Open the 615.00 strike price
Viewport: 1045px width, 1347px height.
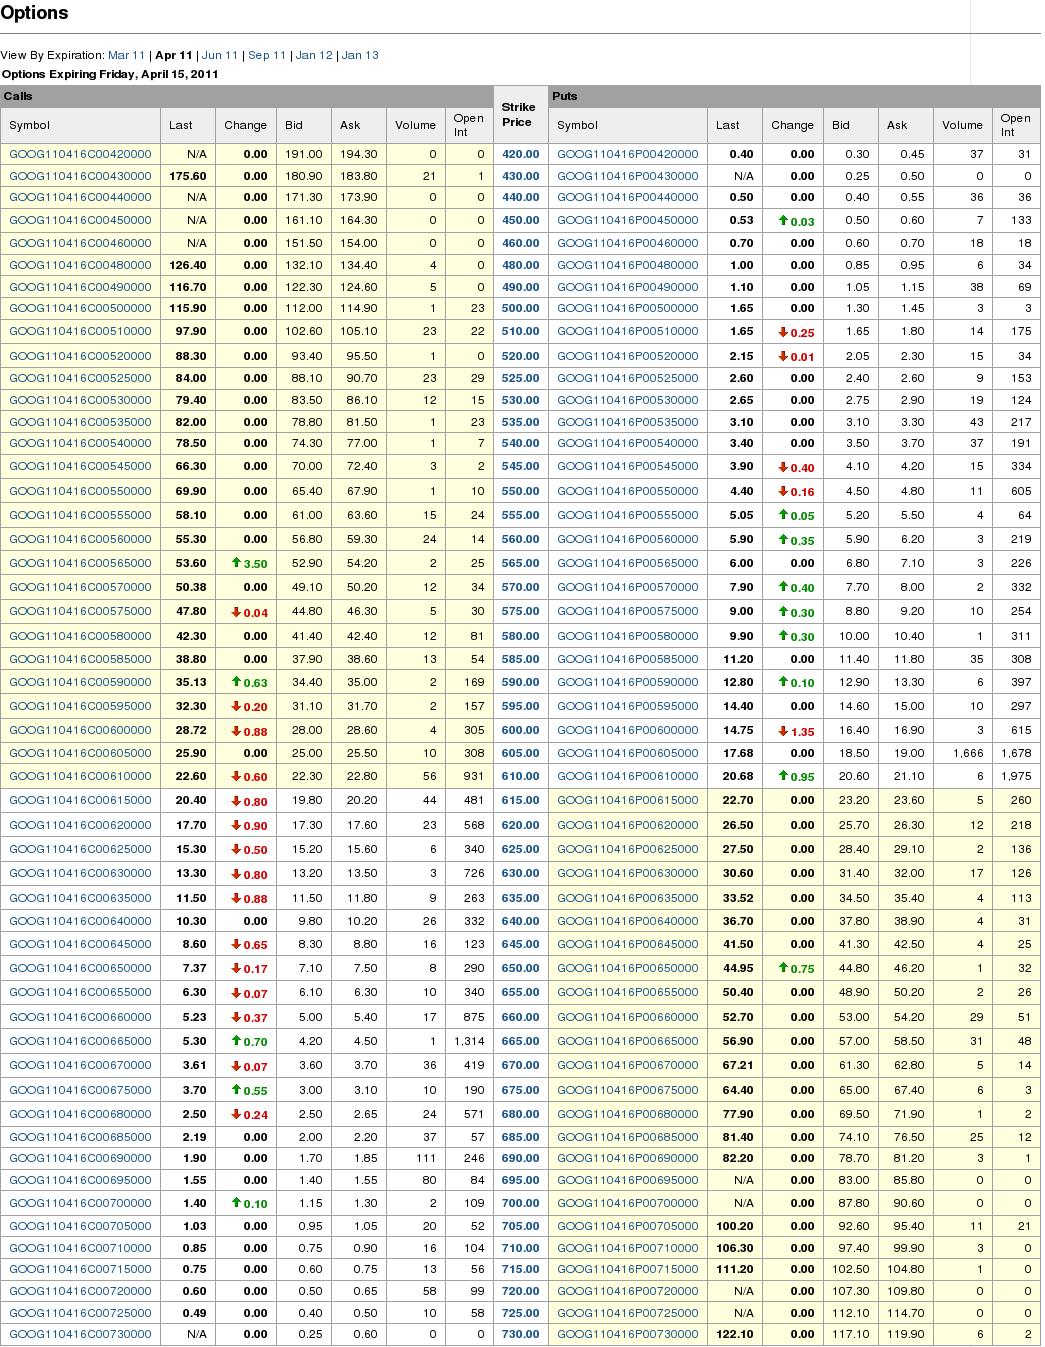click(520, 800)
